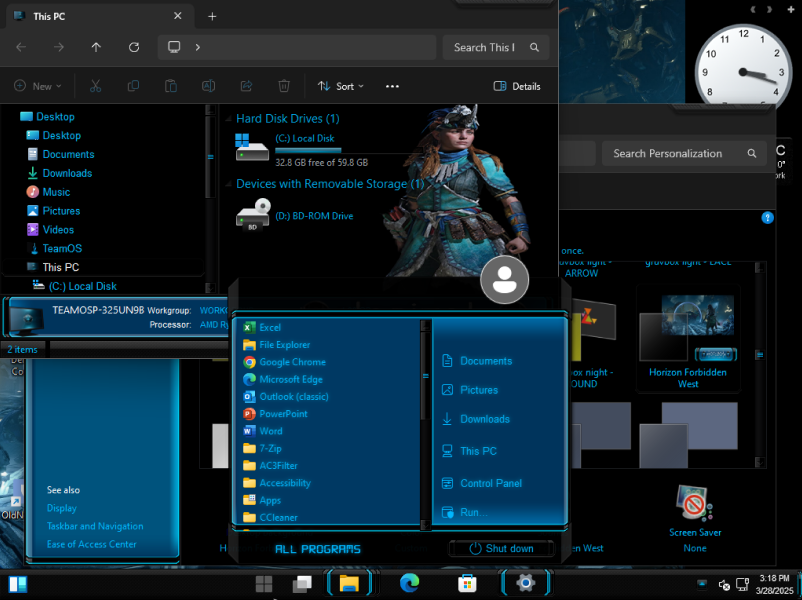Open Outlook (classic) from the Start menu

pyautogui.click(x=286, y=396)
